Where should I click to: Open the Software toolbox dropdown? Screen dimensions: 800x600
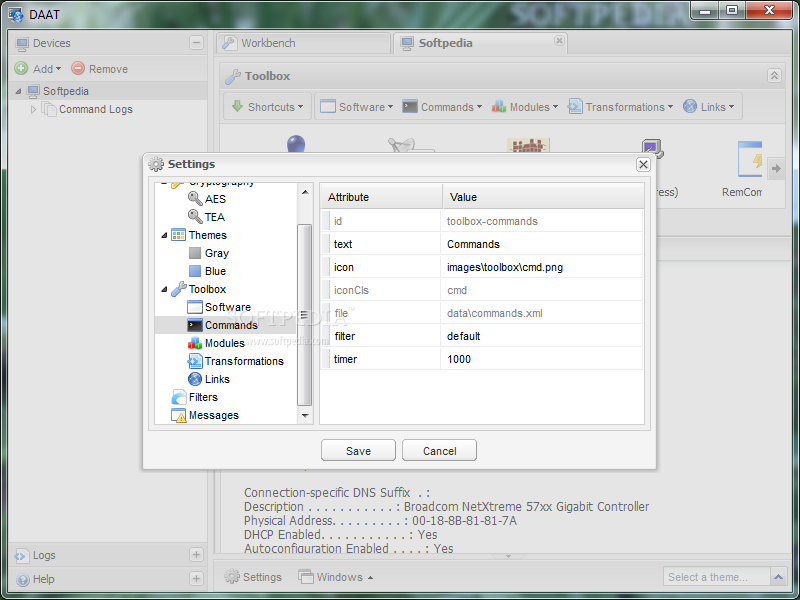click(x=356, y=107)
